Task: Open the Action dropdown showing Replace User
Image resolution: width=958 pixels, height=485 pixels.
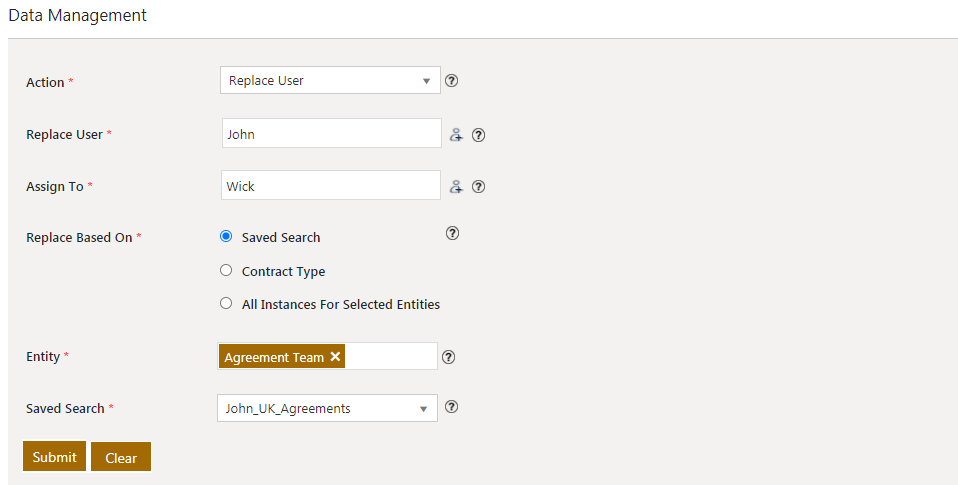Action: (x=330, y=81)
